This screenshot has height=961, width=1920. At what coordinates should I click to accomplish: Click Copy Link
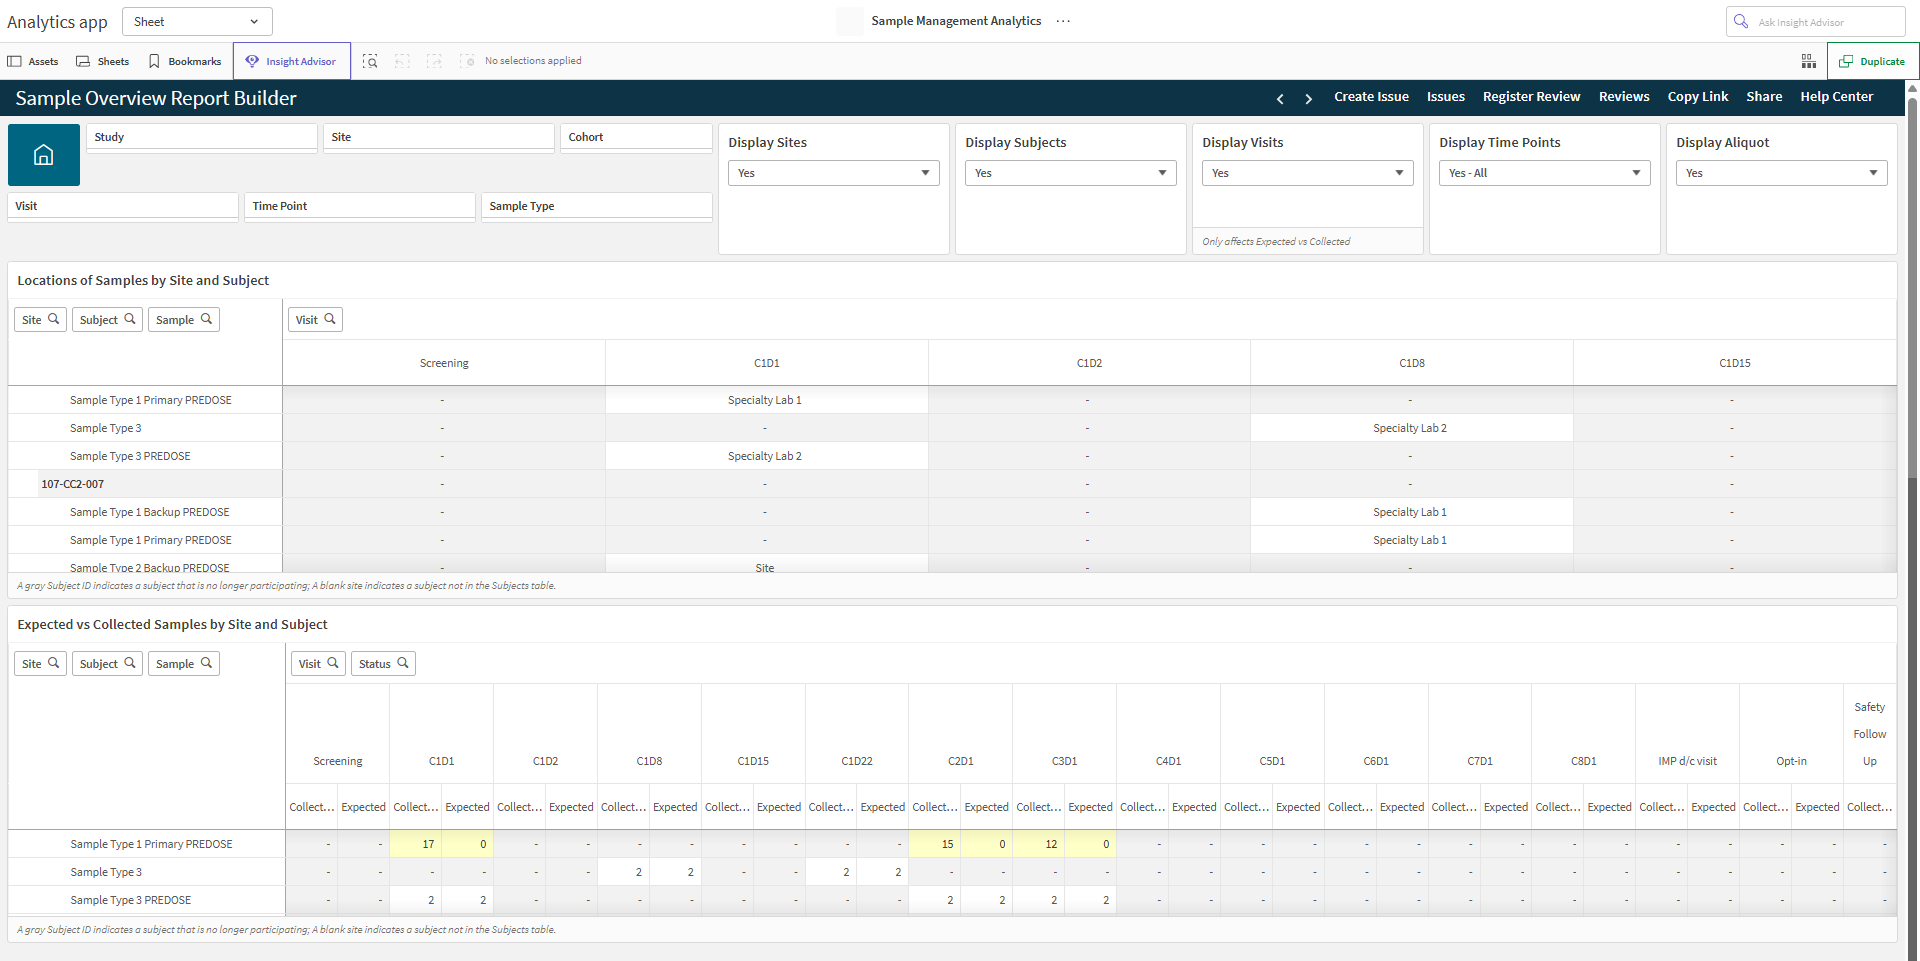tap(1698, 97)
